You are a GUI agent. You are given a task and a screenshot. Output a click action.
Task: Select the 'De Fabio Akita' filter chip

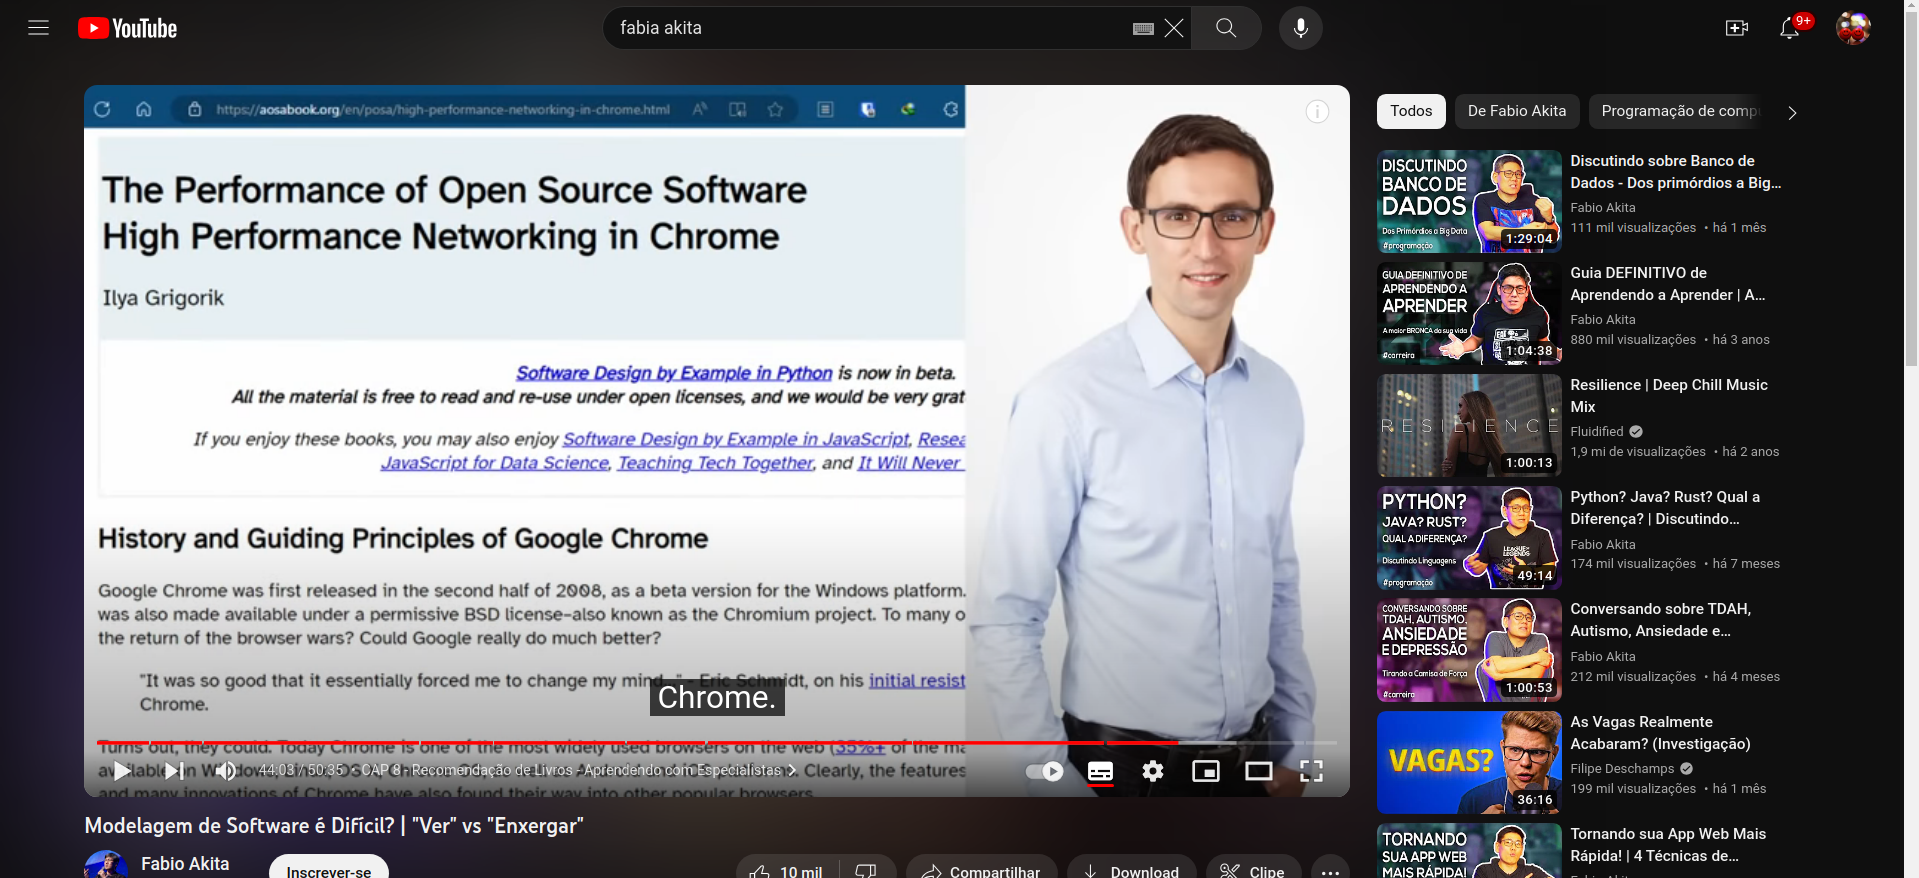pos(1516,111)
